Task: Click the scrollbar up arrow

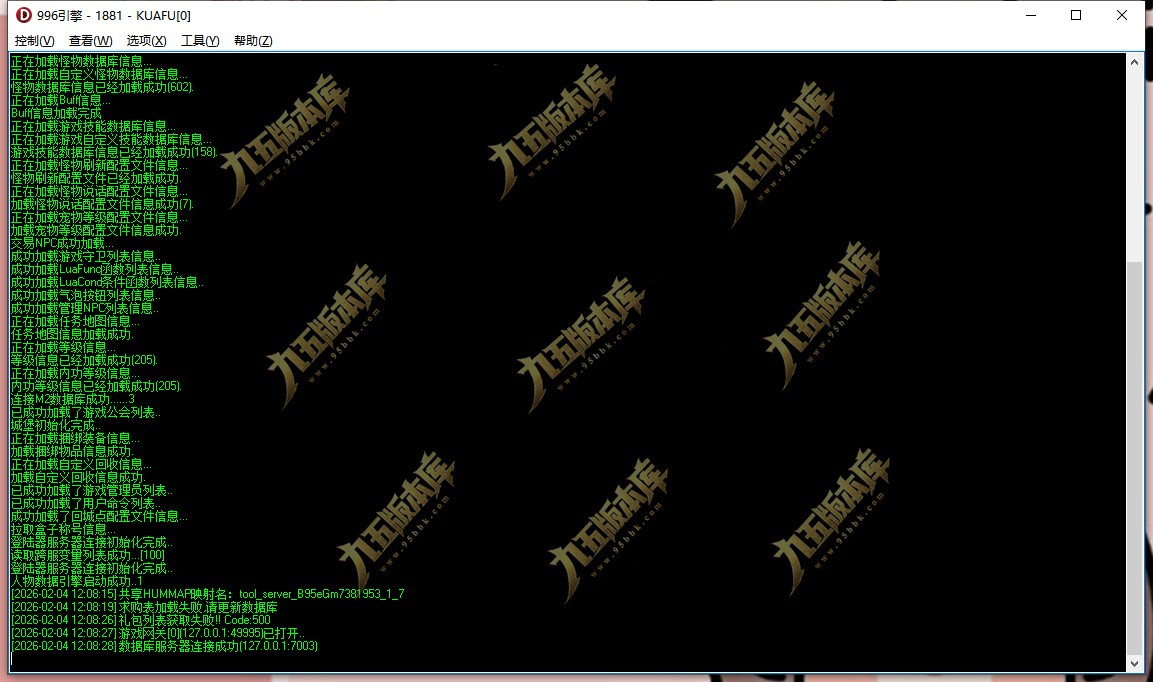Action: [1134, 63]
